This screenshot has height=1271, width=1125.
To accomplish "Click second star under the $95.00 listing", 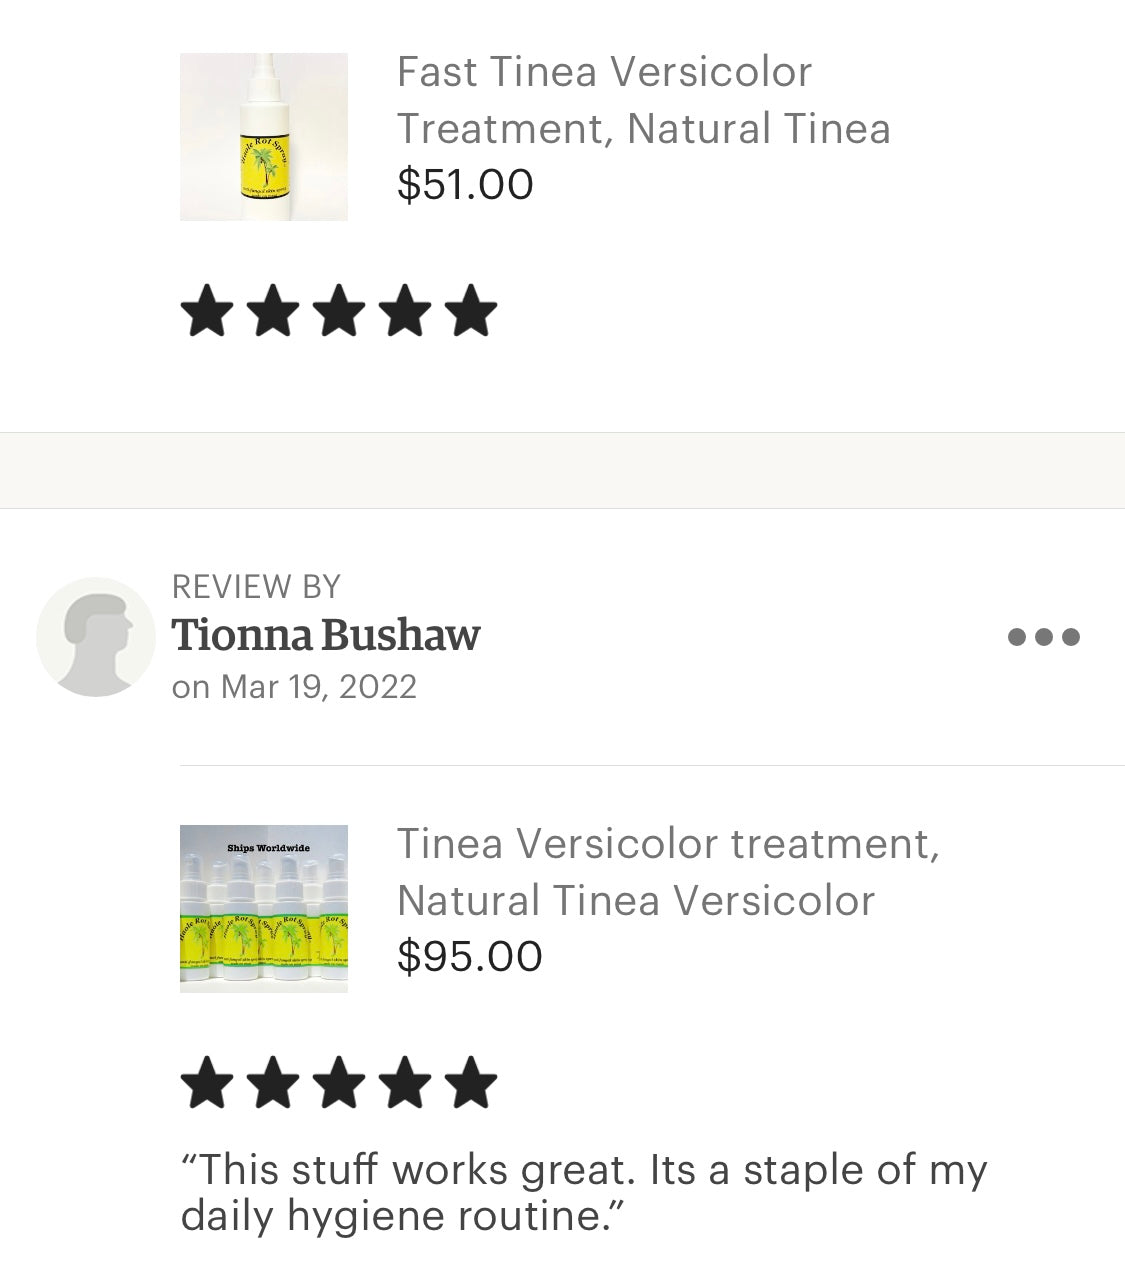I will (x=273, y=1083).
